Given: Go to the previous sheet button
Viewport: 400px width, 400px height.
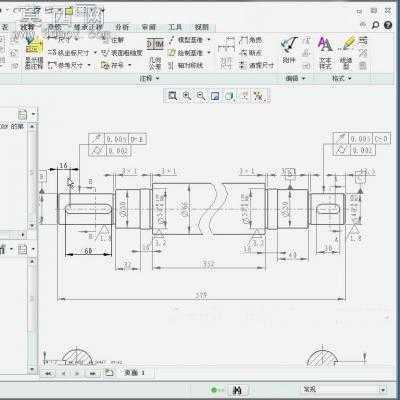Looking at the screenshot, I should [x=63, y=373].
